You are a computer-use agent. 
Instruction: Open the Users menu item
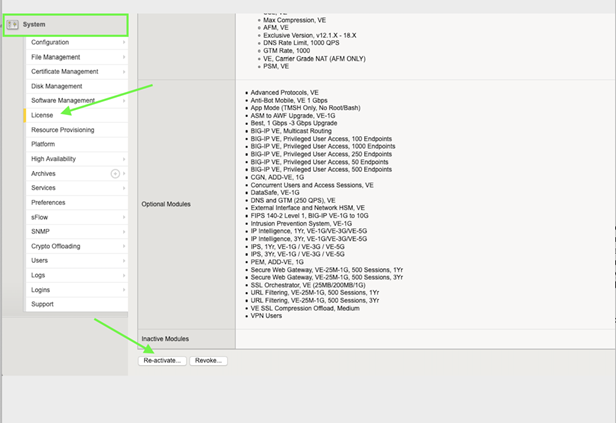[x=77, y=260]
